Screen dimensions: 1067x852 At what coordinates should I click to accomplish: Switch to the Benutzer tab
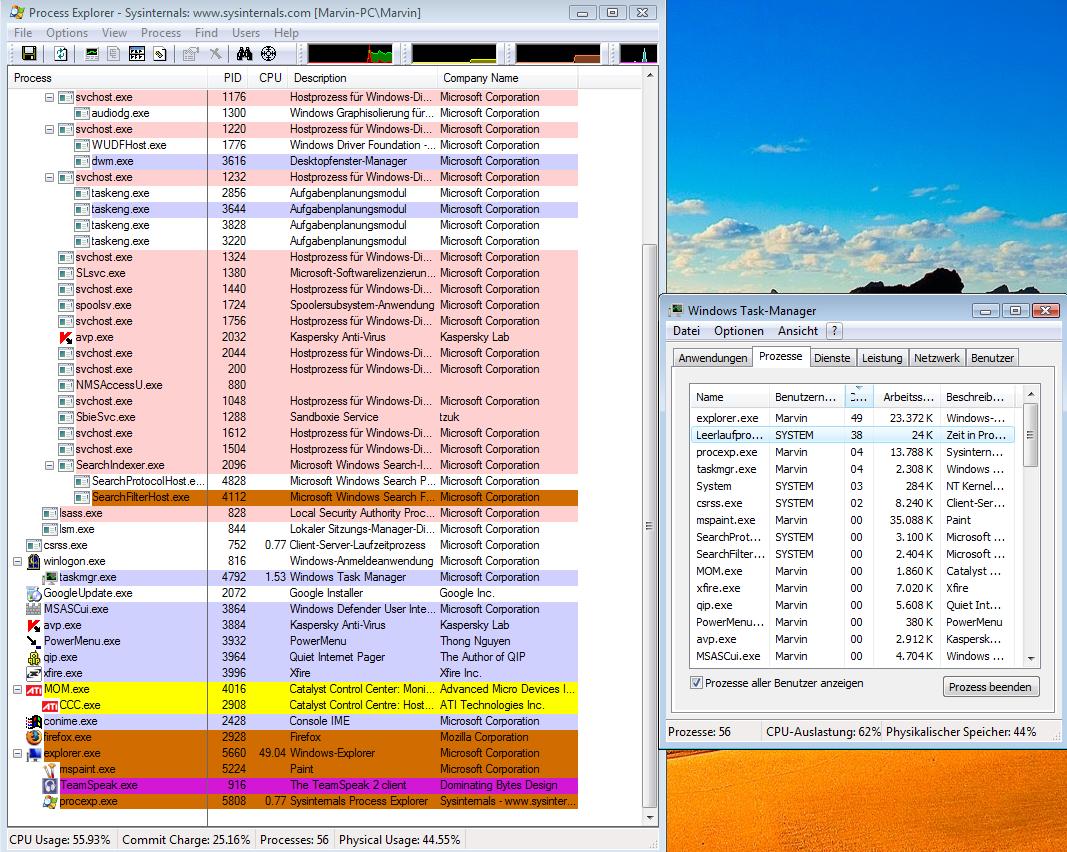pyautogui.click(x=992, y=358)
